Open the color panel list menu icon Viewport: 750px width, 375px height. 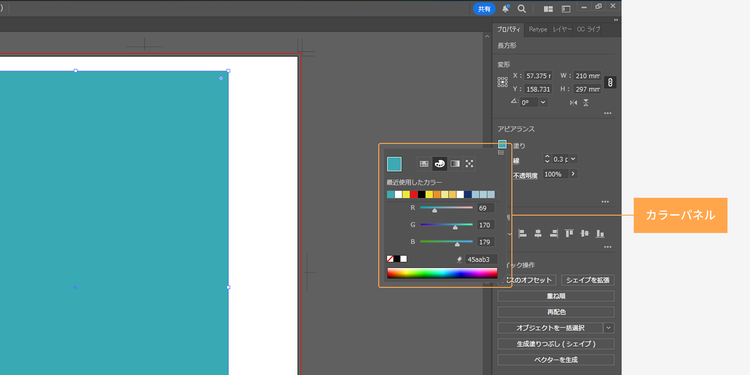(501, 153)
